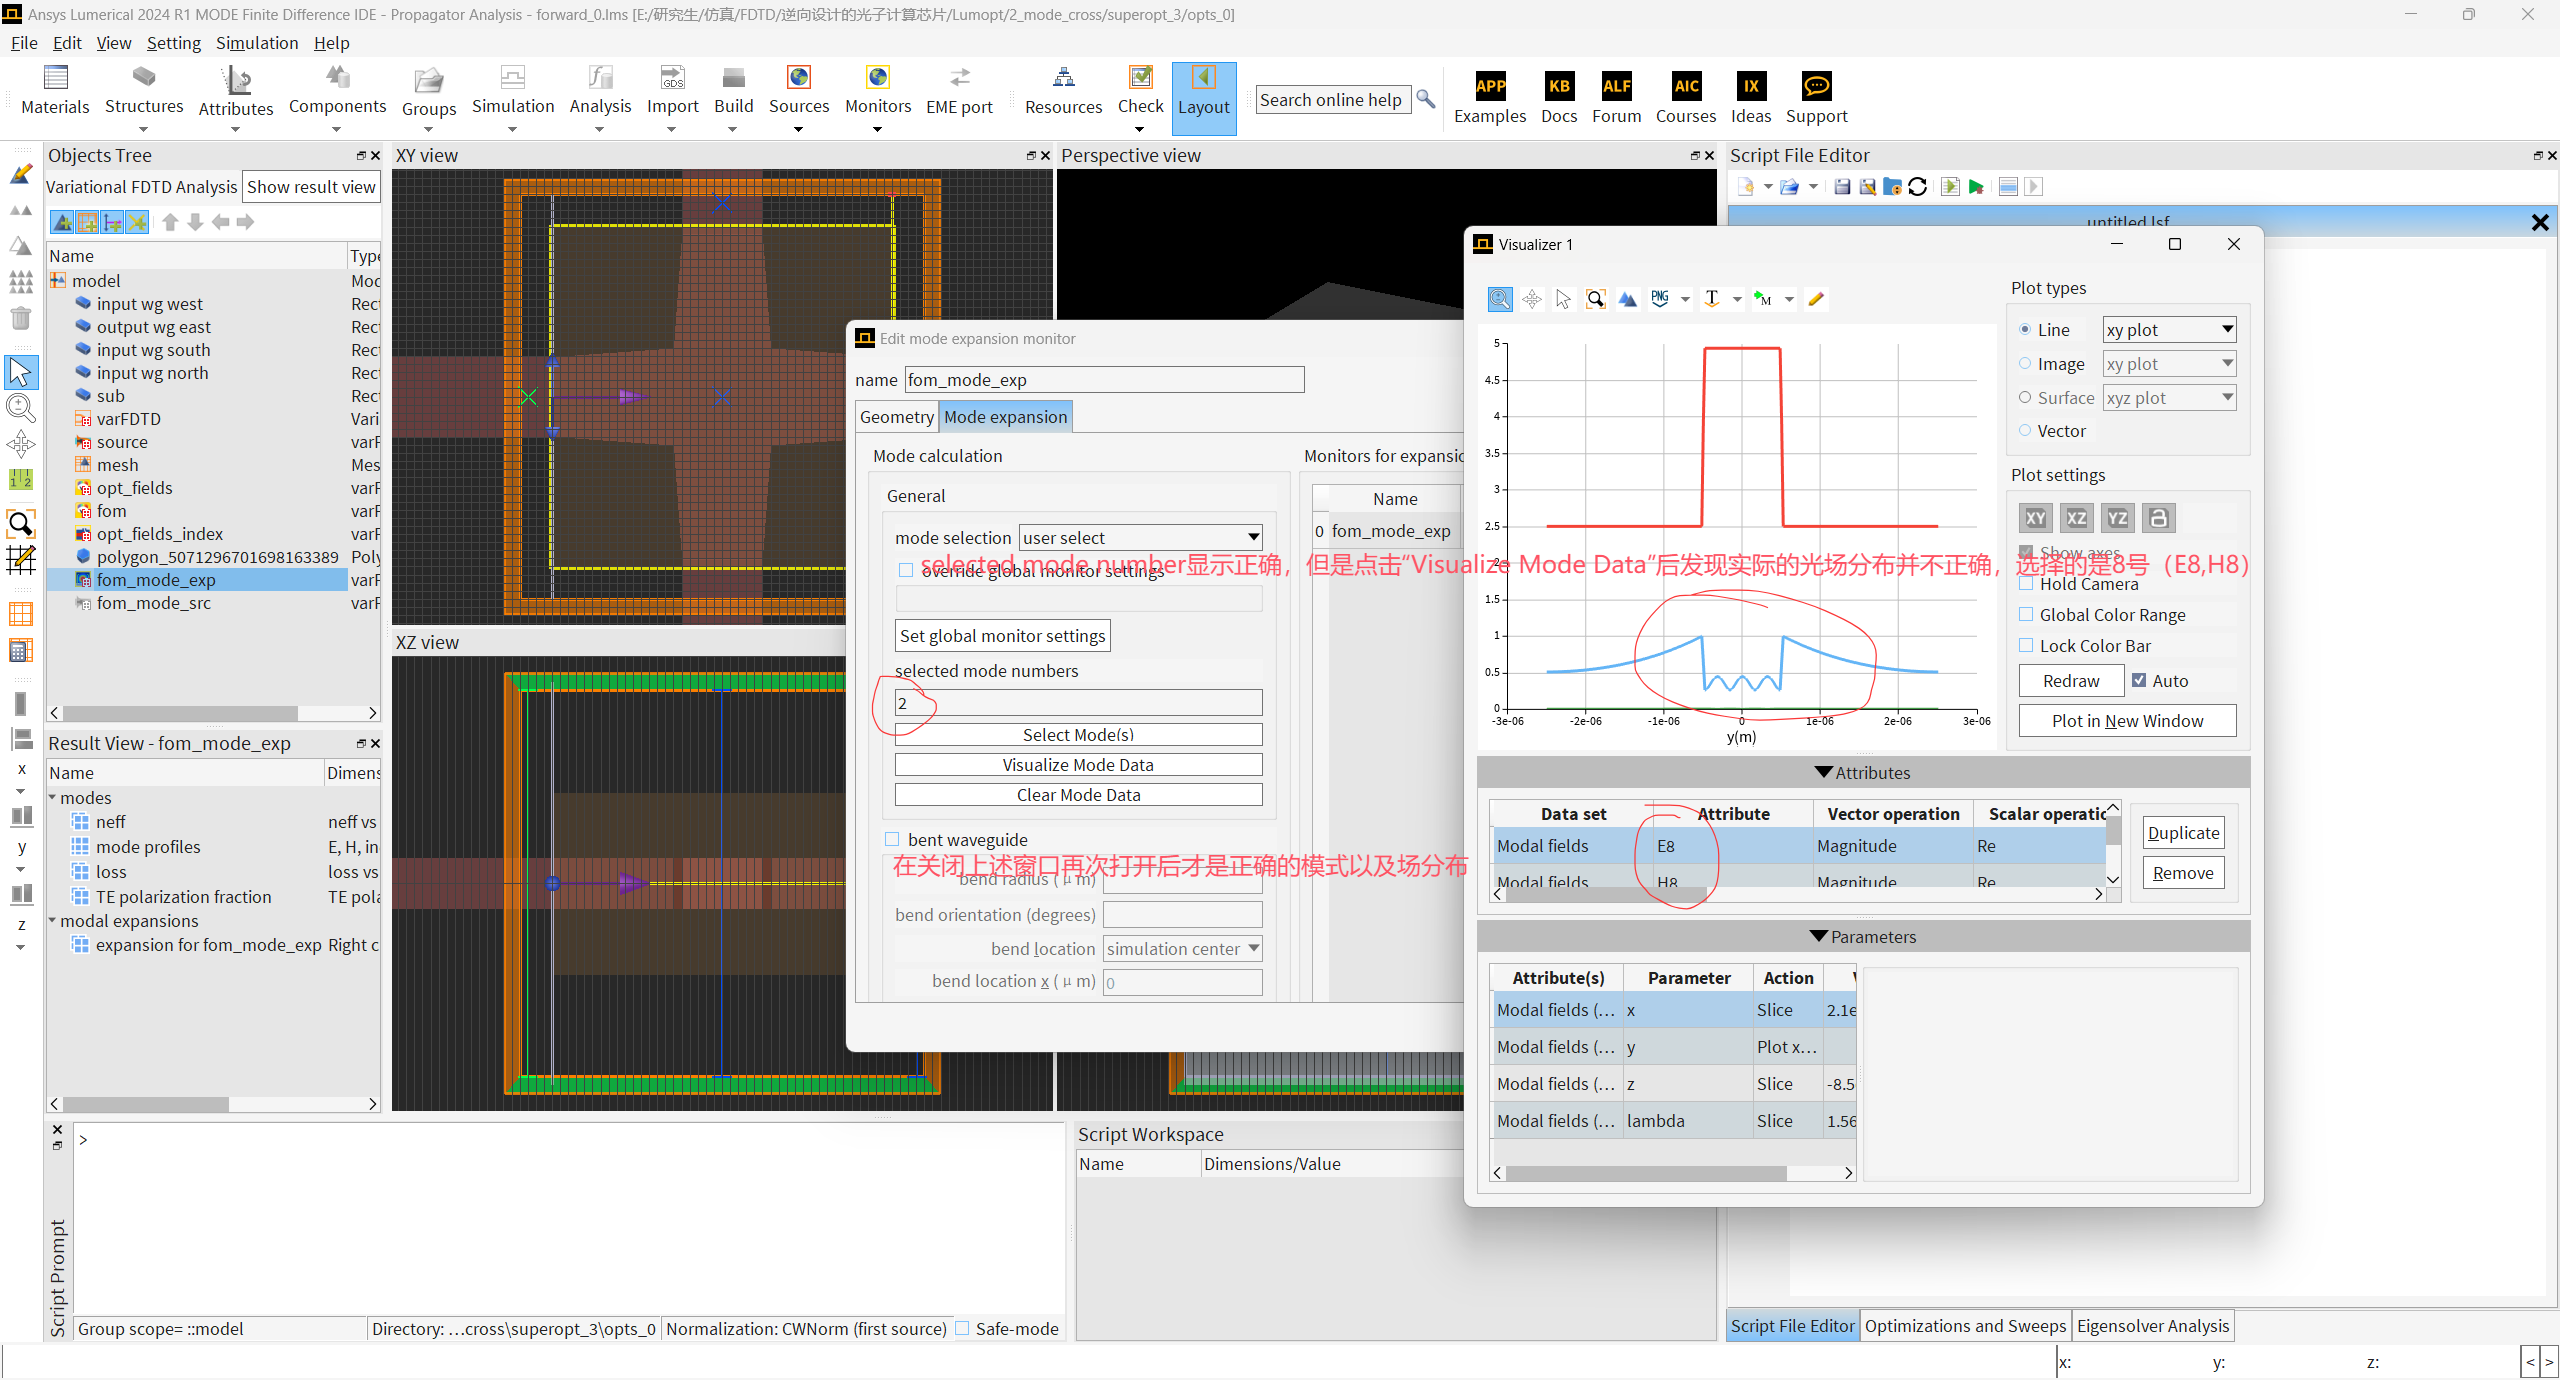Open the Line xy plot dropdown
2560x1380 pixels.
point(2168,330)
